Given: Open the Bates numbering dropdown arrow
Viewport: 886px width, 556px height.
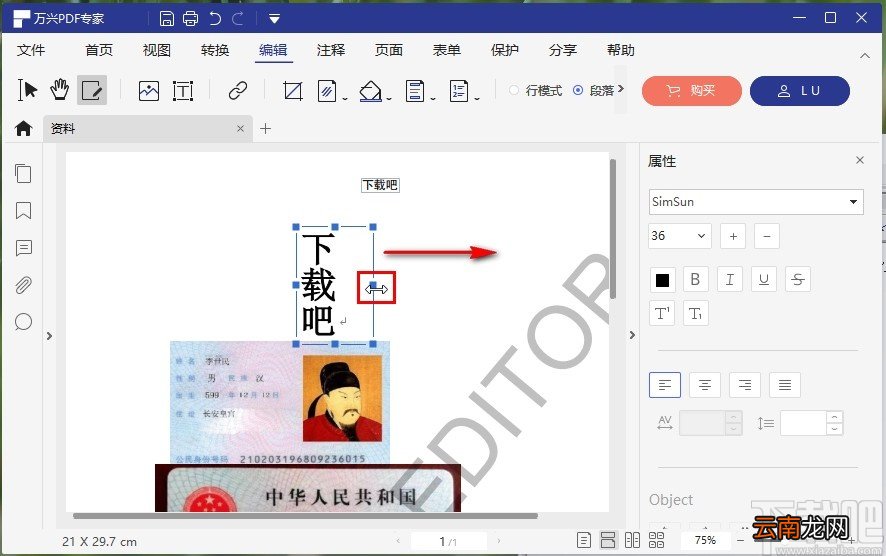Looking at the screenshot, I should pyautogui.click(x=477, y=99).
